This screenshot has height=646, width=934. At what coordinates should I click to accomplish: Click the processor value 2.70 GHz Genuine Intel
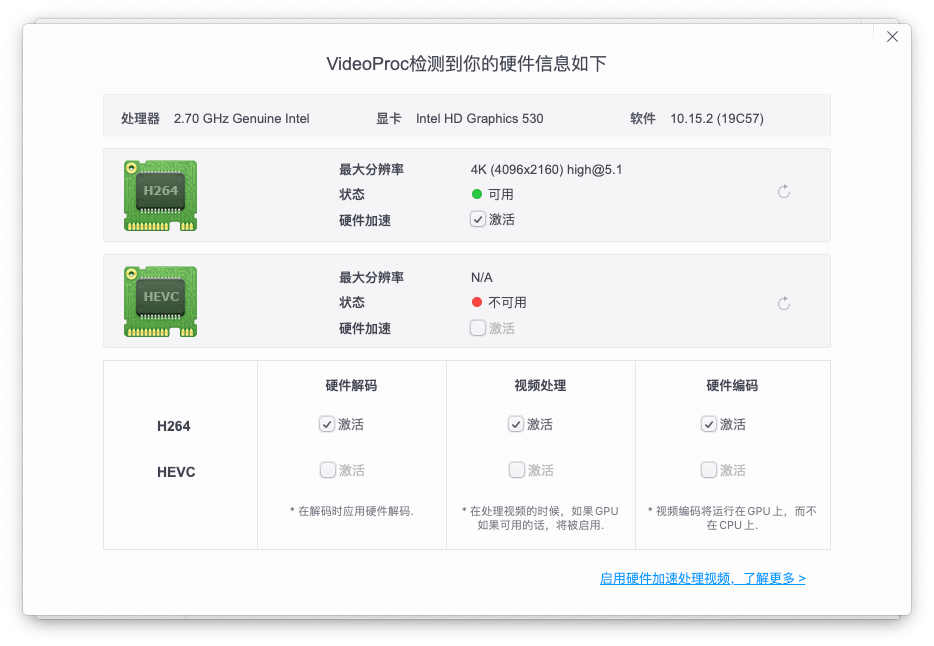click(241, 118)
